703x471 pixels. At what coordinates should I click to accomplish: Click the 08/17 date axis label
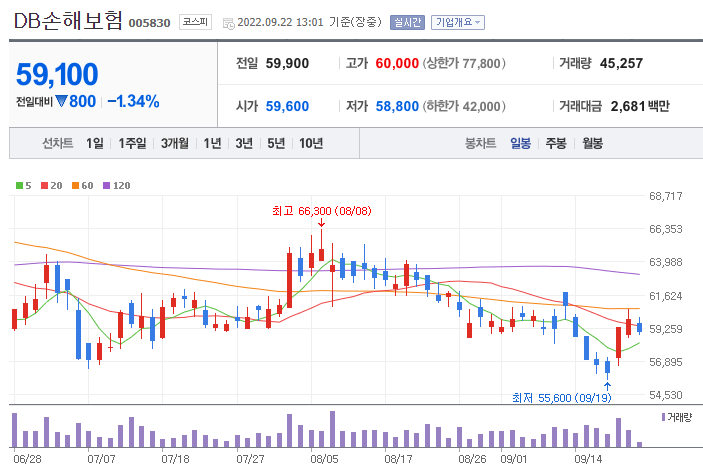(x=398, y=459)
